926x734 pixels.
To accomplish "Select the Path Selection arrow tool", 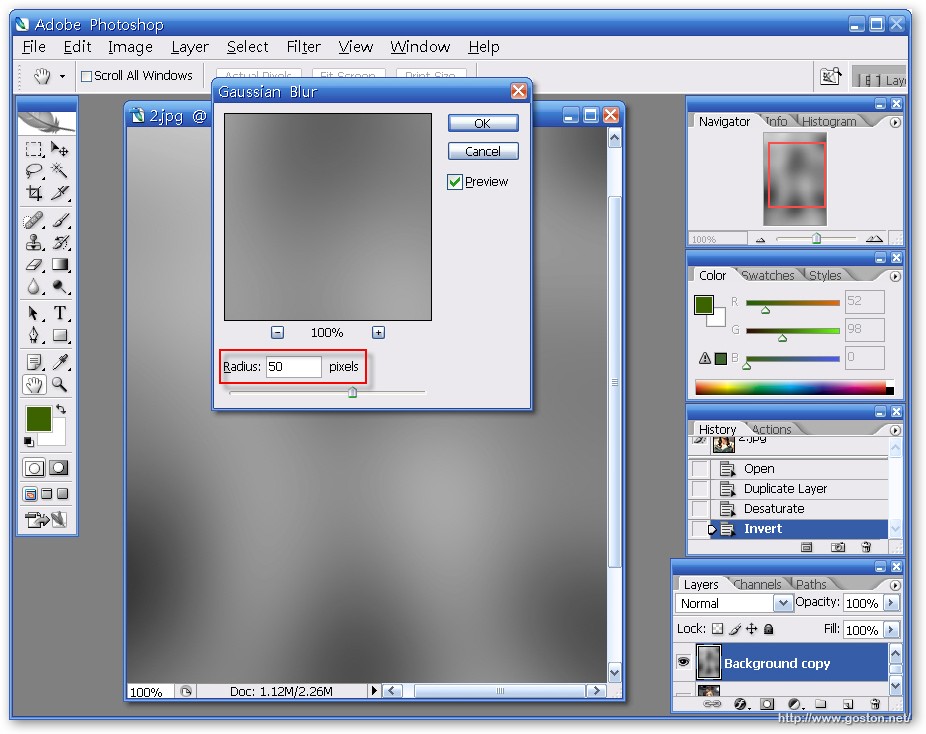I will [x=34, y=313].
